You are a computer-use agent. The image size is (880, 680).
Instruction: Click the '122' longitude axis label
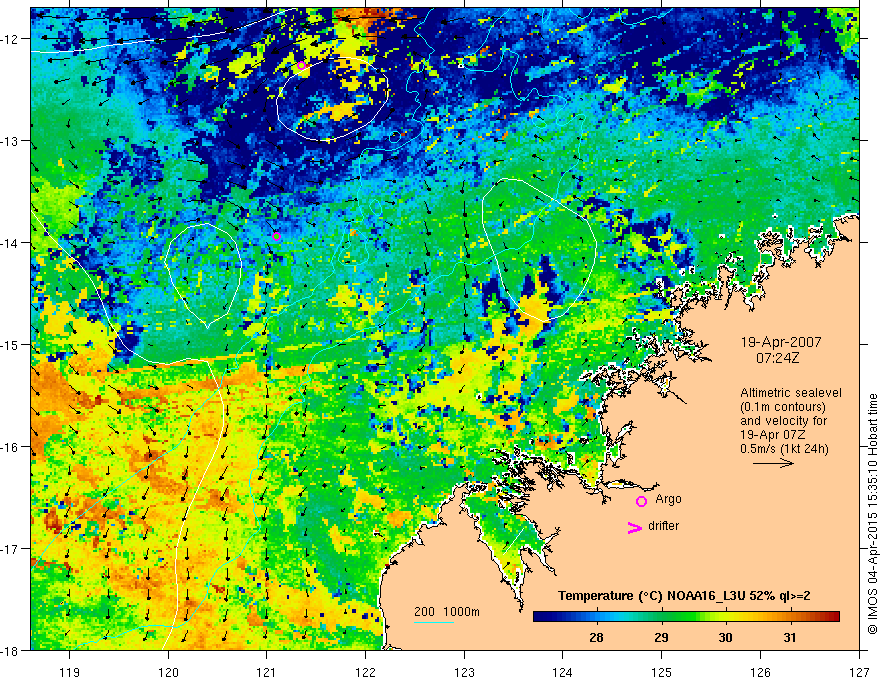365,672
